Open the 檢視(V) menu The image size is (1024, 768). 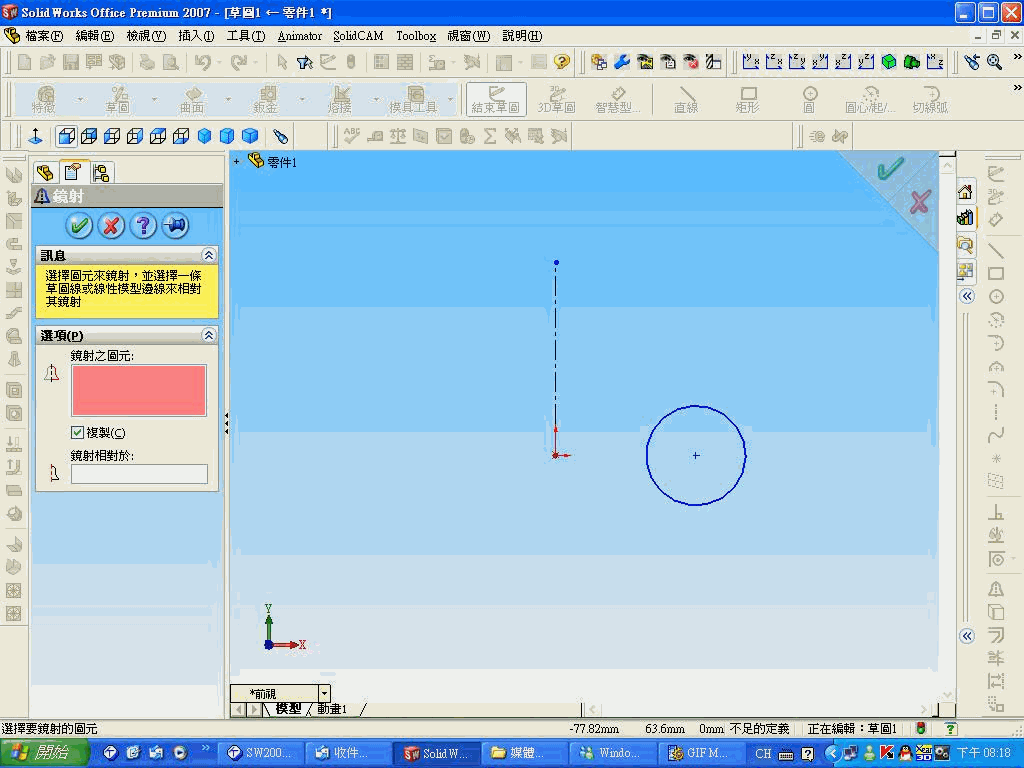click(146, 36)
